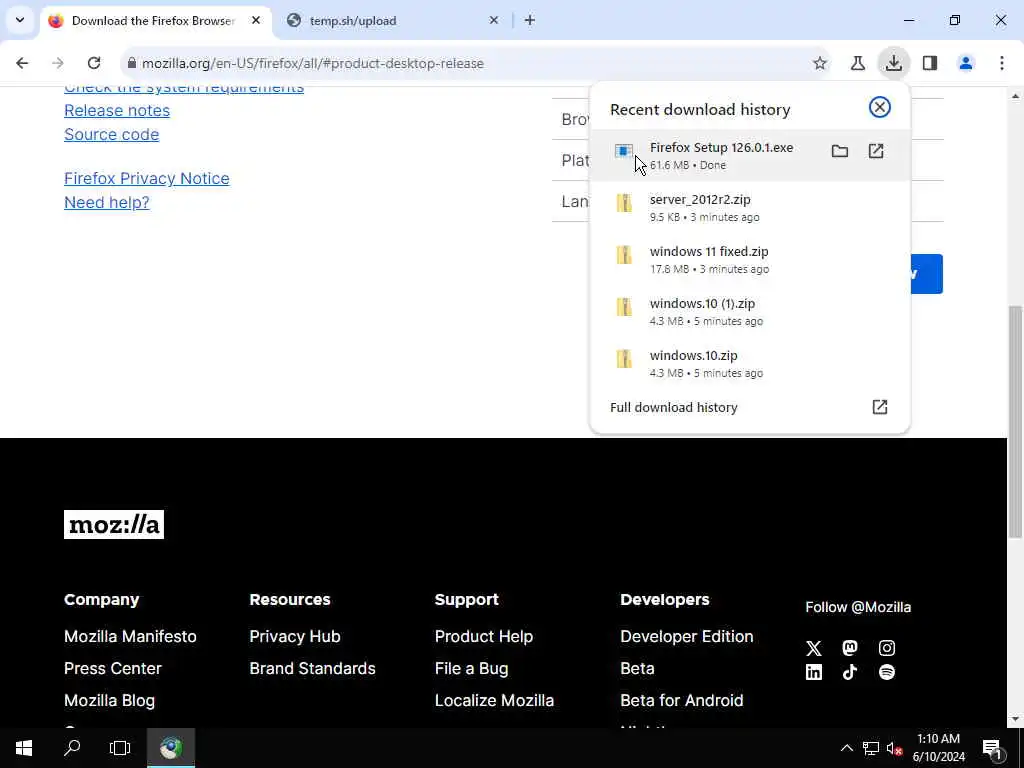Image resolution: width=1024 pixels, height=768 pixels.
Task: Select windows.10.zip download entry
Action: pos(750,364)
